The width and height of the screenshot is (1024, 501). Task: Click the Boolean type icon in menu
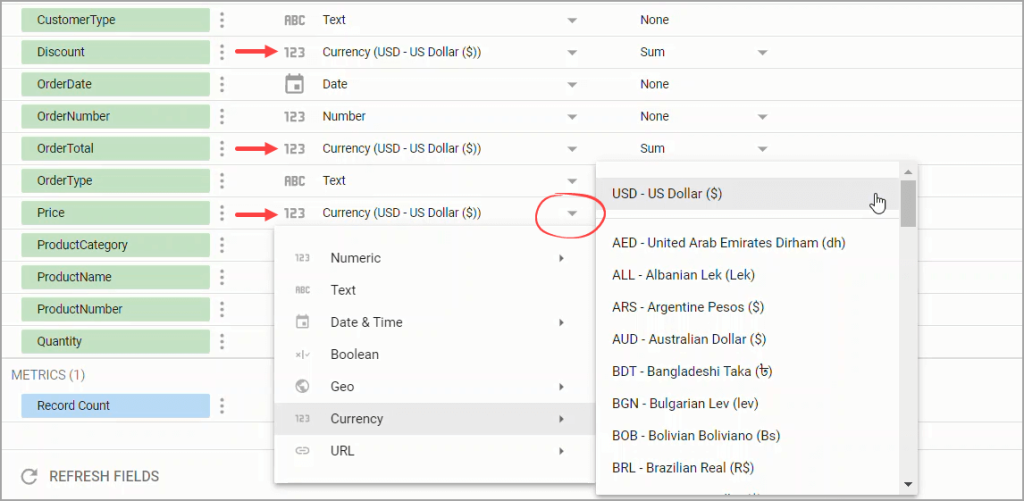302,355
